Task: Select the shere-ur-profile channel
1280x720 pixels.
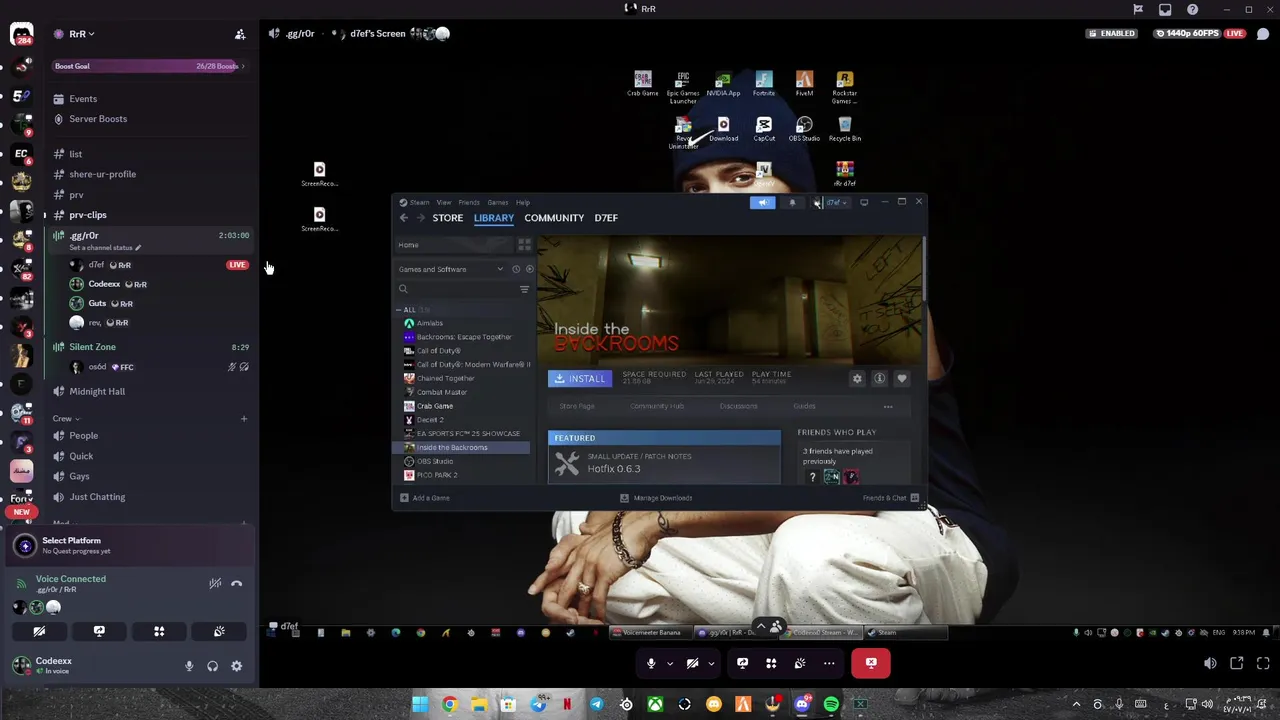Action: point(150,174)
